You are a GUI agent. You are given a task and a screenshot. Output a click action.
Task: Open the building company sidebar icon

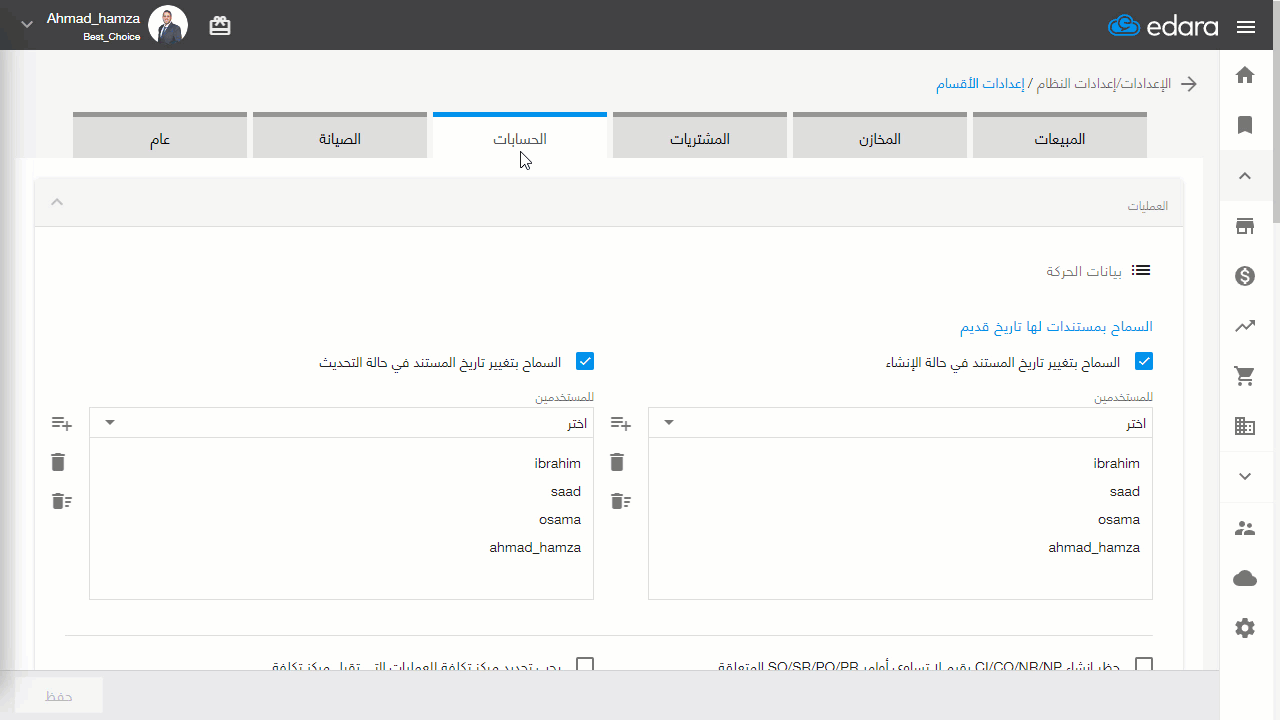pyautogui.click(x=1245, y=426)
